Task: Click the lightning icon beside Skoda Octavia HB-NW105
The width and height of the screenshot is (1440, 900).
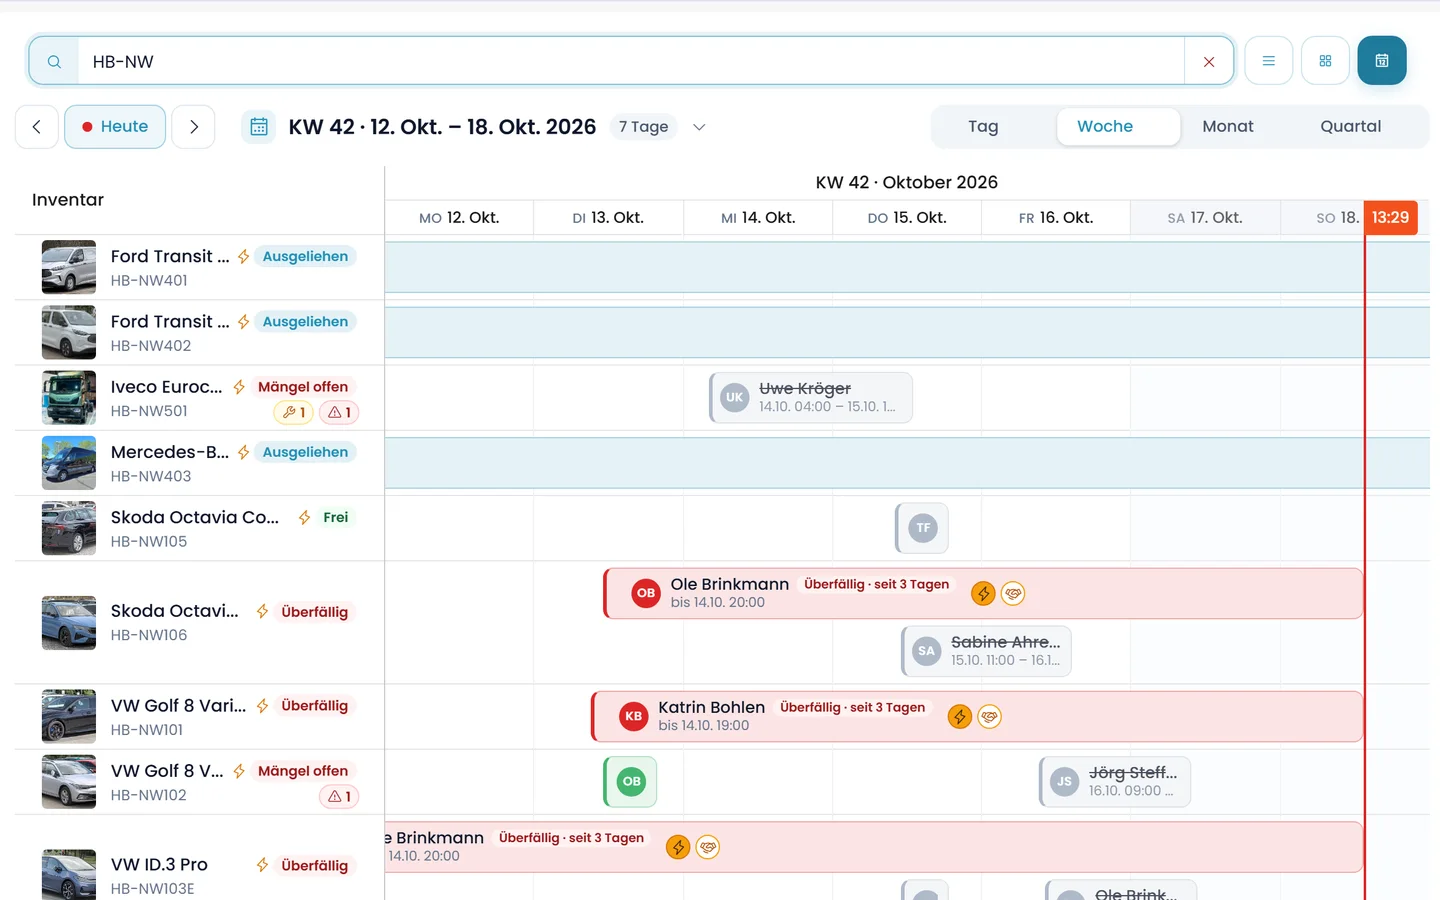Action: click(x=304, y=517)
